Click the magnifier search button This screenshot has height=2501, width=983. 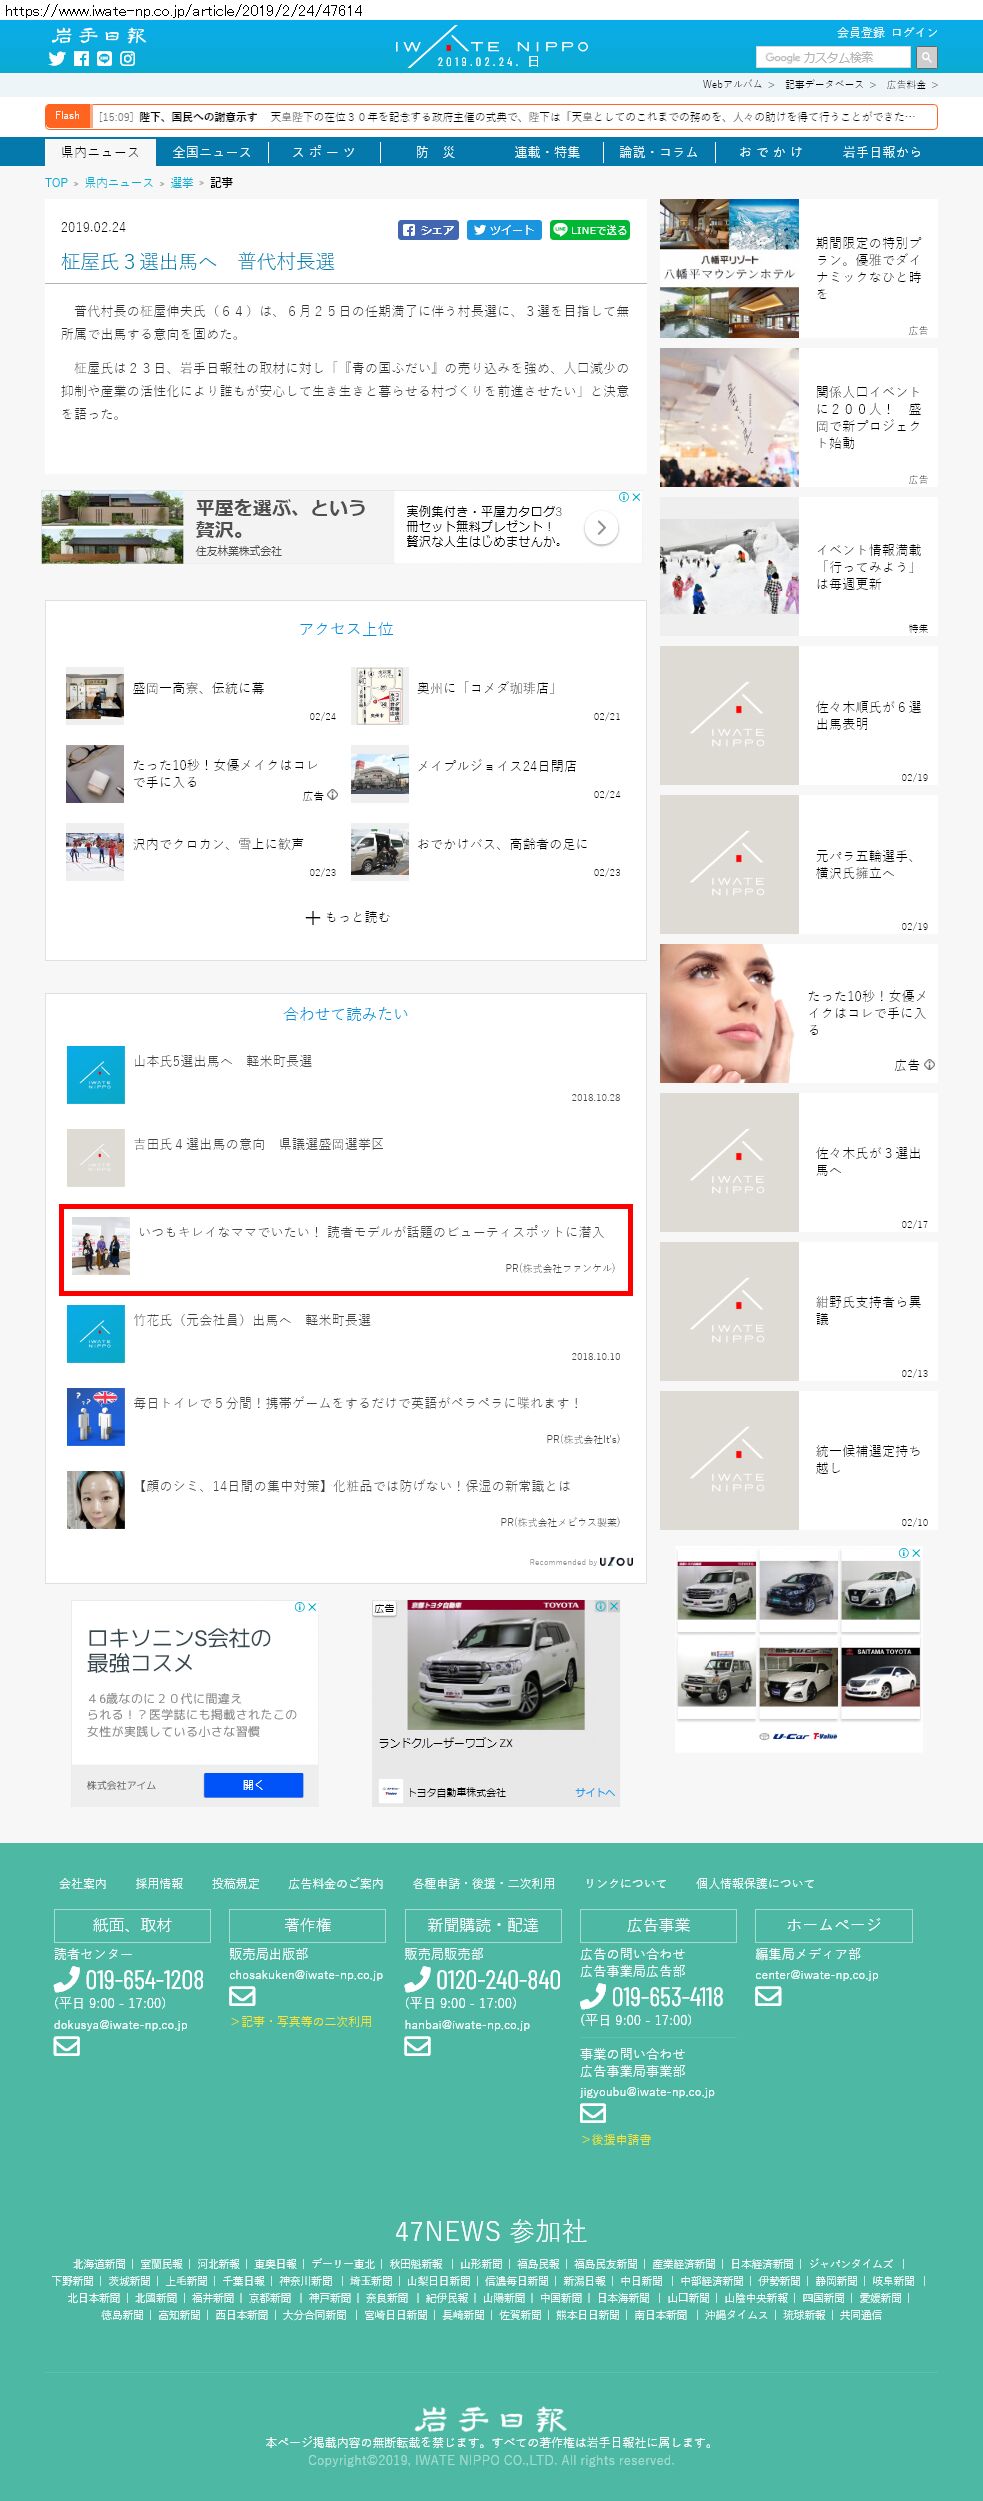pos(927,58)
